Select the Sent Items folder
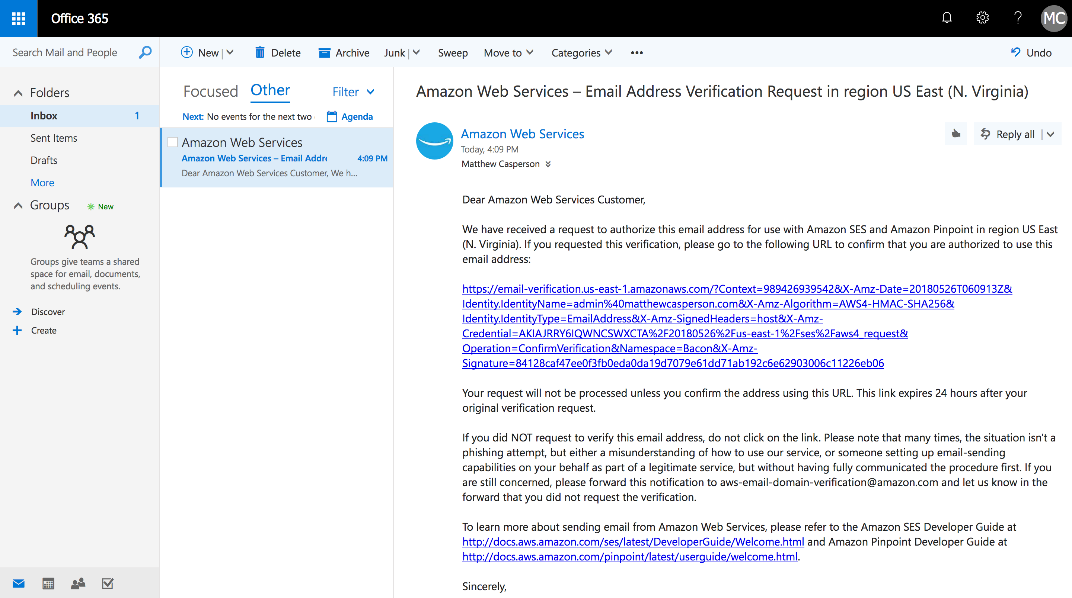 tap(54, 138)
